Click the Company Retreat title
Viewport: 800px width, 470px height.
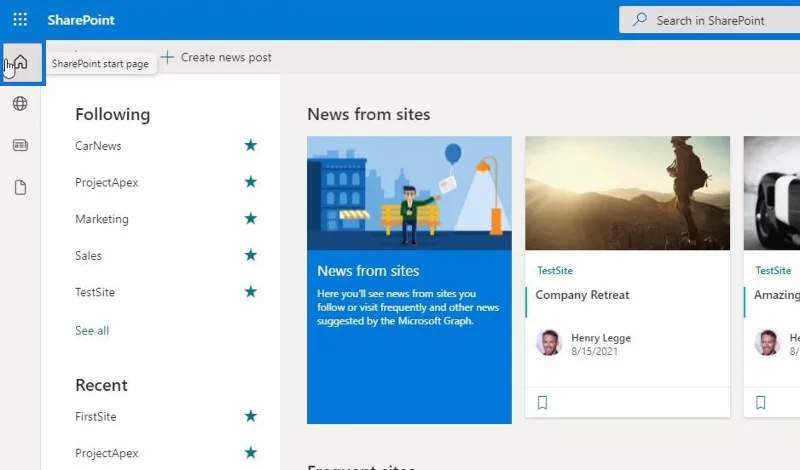(582, 295)
